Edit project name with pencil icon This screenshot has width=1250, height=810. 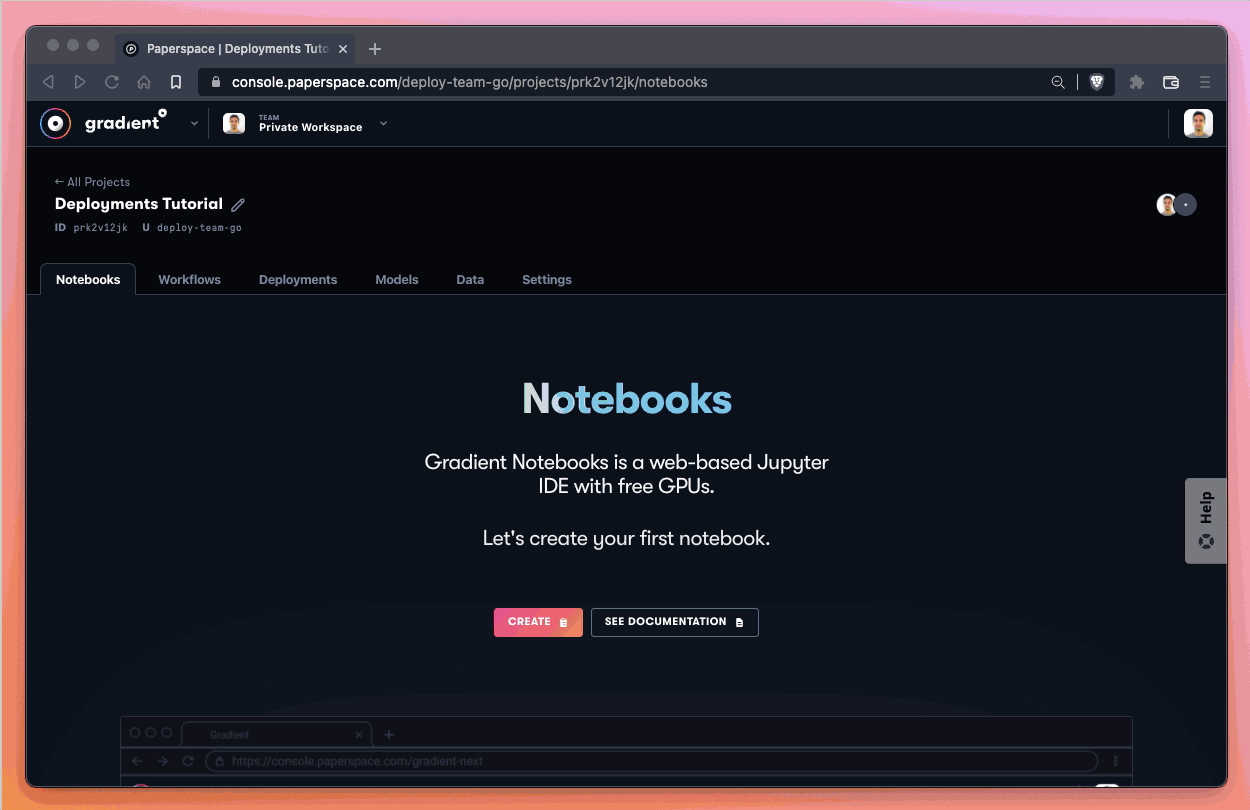coord(238,204)
